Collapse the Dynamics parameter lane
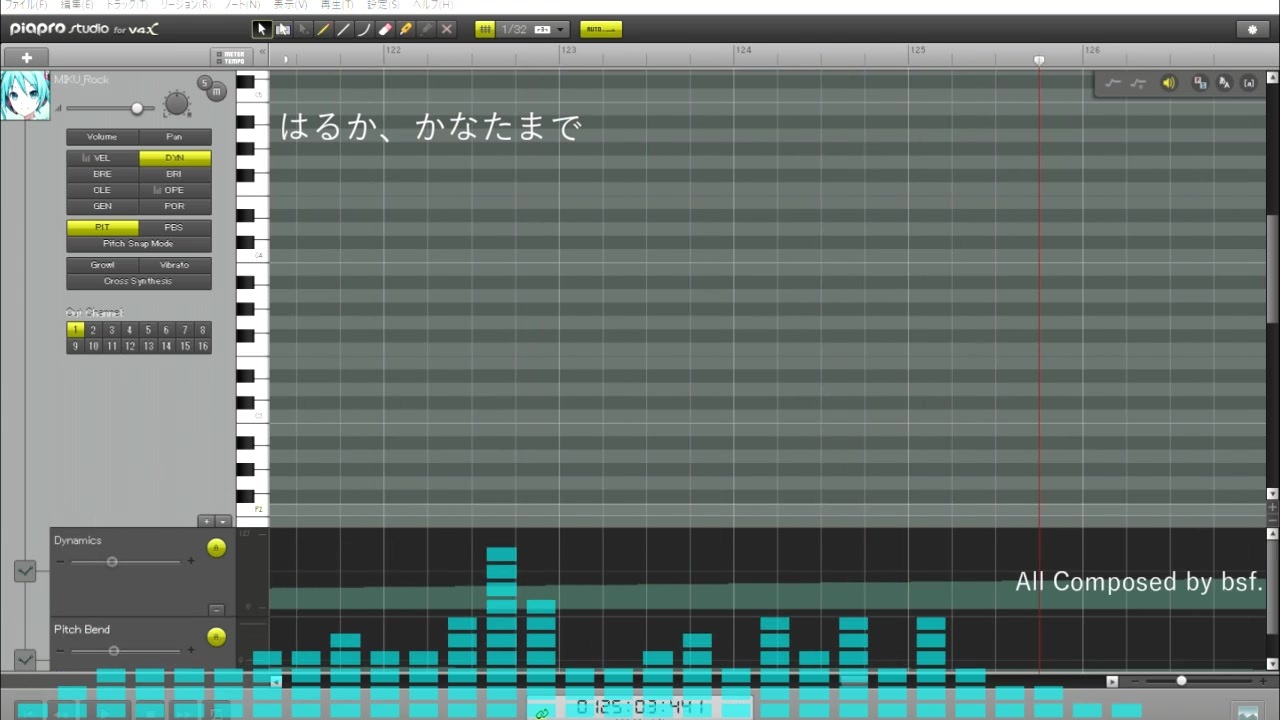The width and height of the screenshot is (1280, 720). pyautogui.click(x=216, y=609)
